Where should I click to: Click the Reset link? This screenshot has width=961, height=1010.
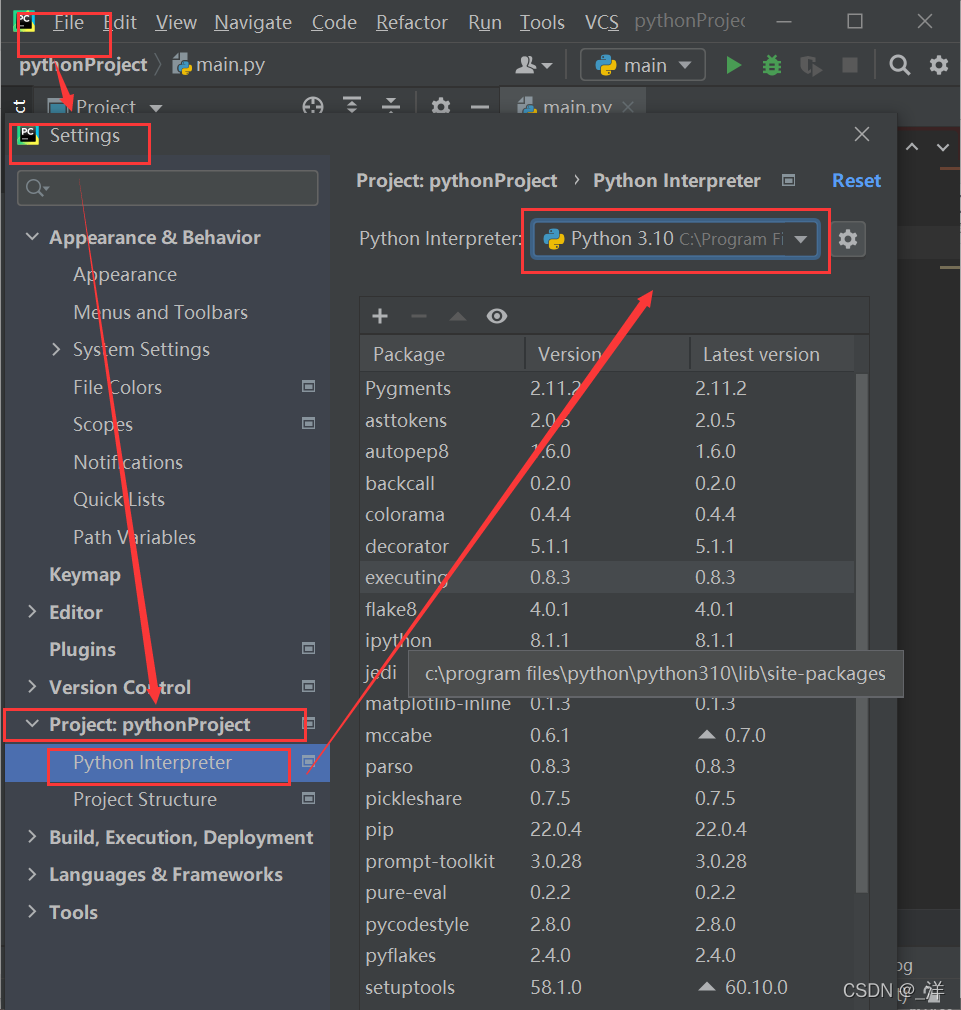(856, 181)
